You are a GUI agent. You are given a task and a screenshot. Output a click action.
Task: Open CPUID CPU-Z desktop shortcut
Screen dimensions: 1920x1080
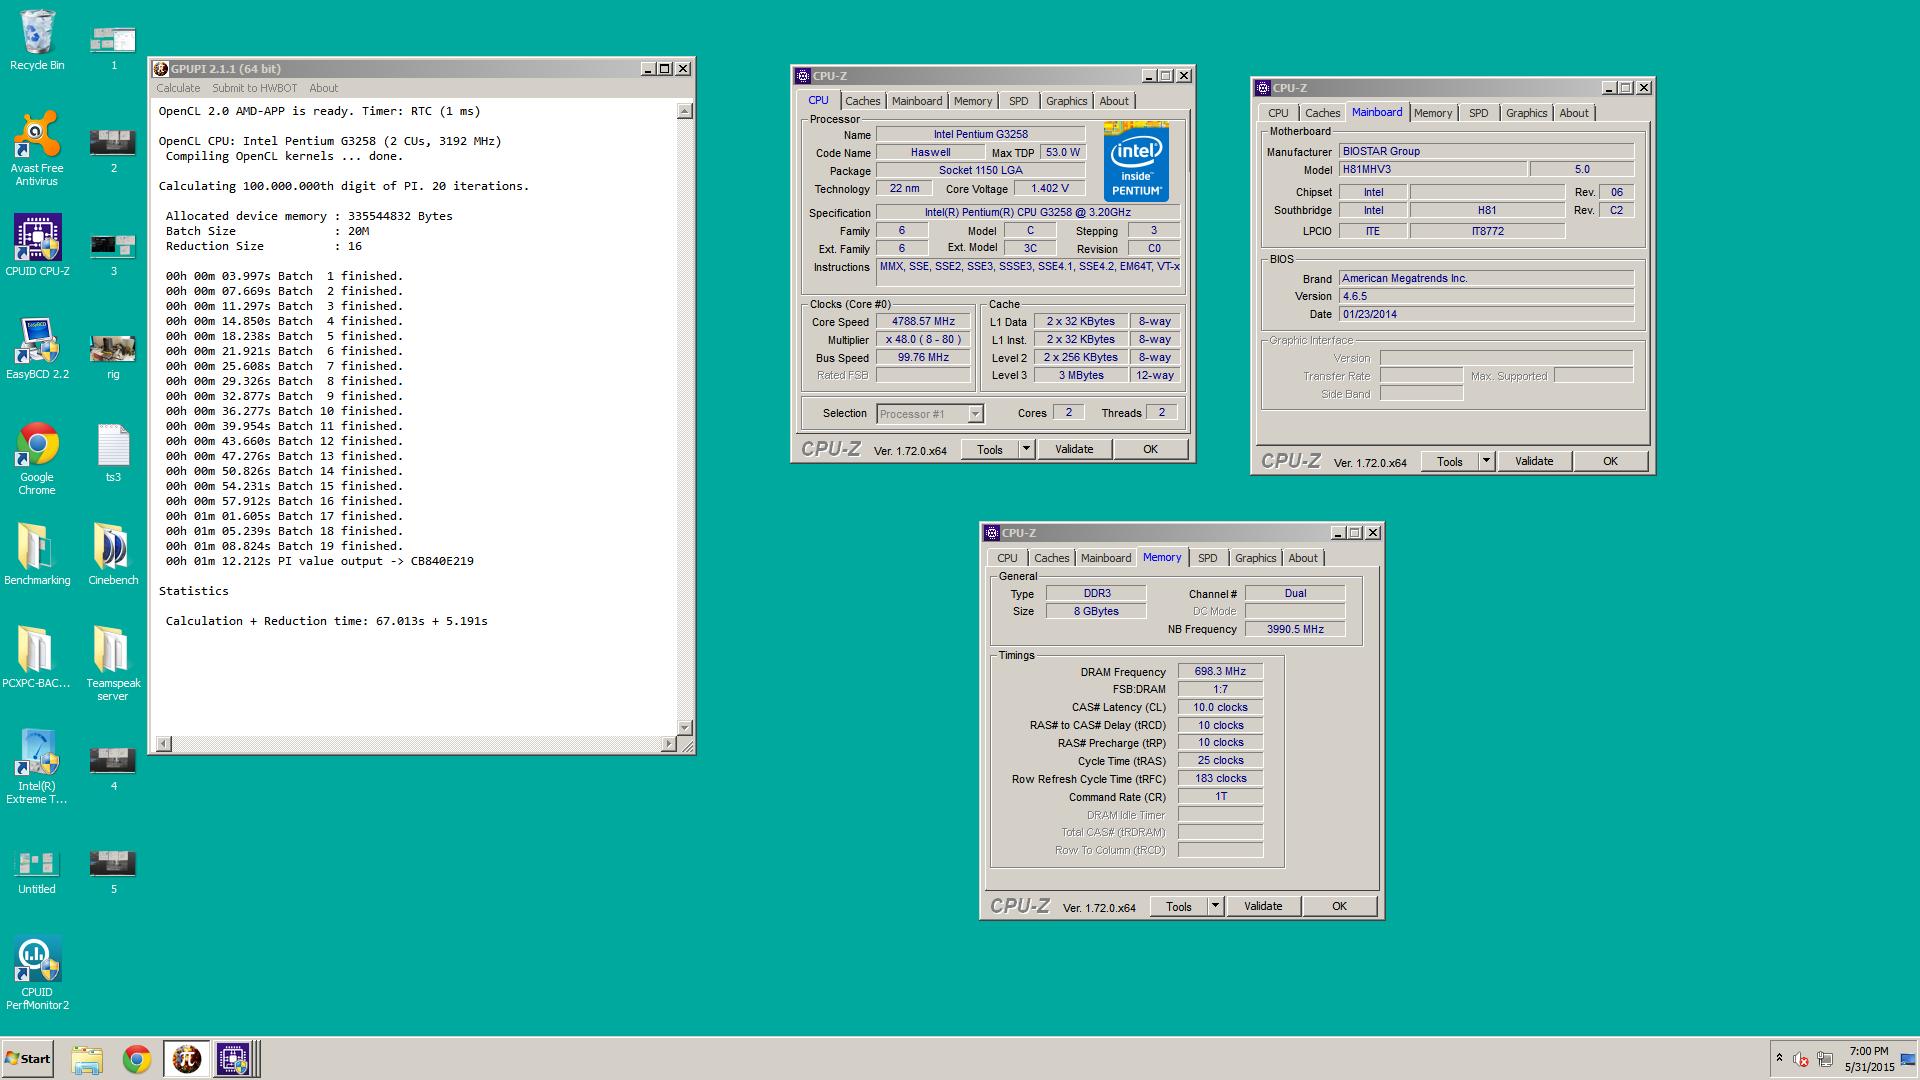[37, 245]
